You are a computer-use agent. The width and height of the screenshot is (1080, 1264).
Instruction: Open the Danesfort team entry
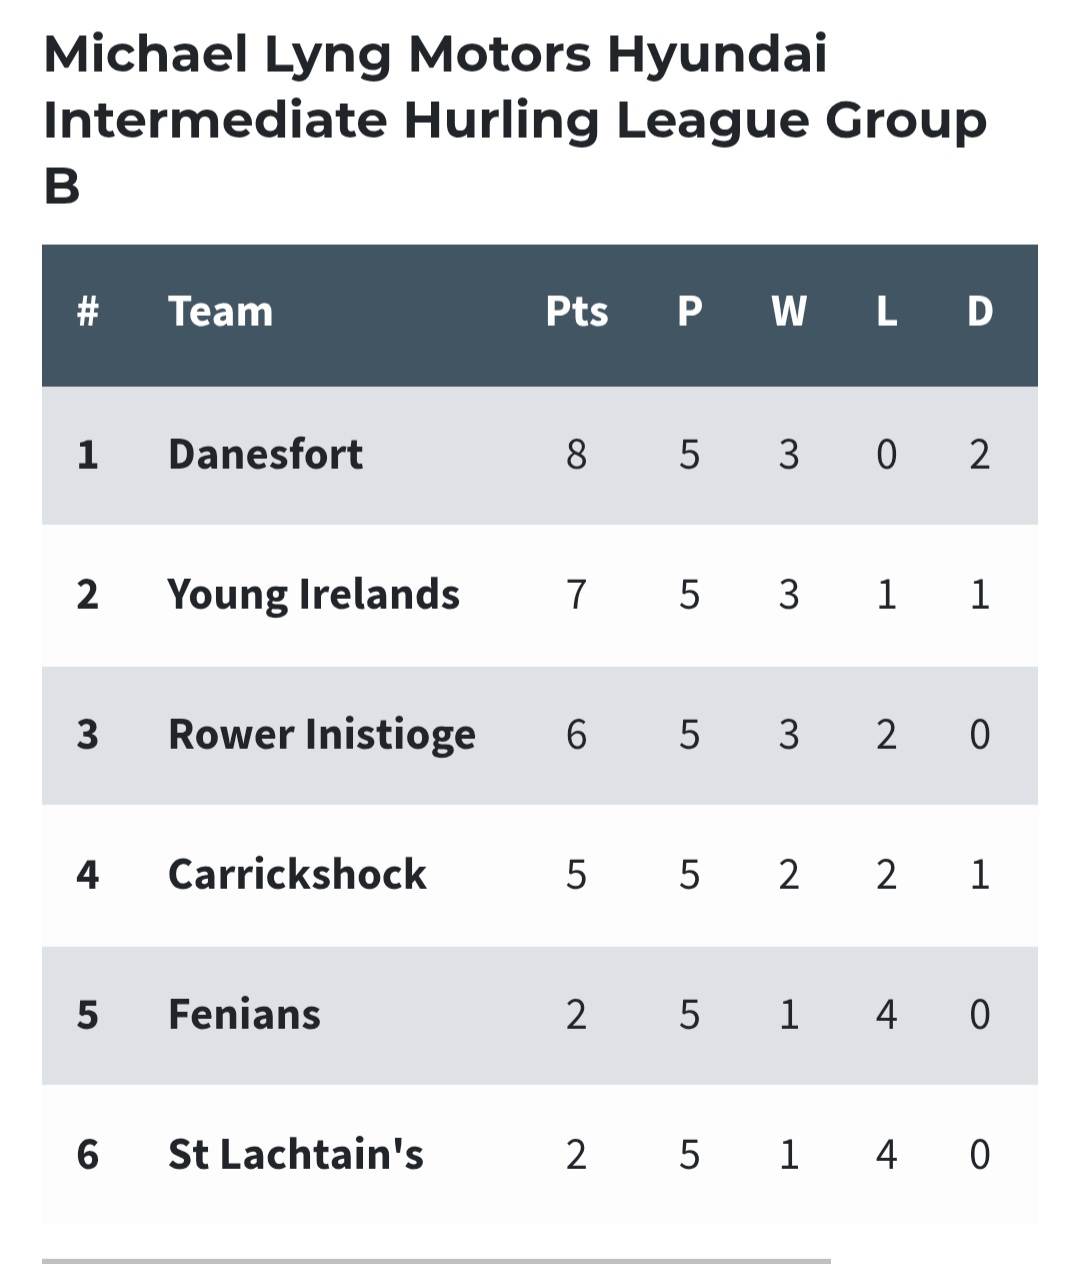pos(265,454)
